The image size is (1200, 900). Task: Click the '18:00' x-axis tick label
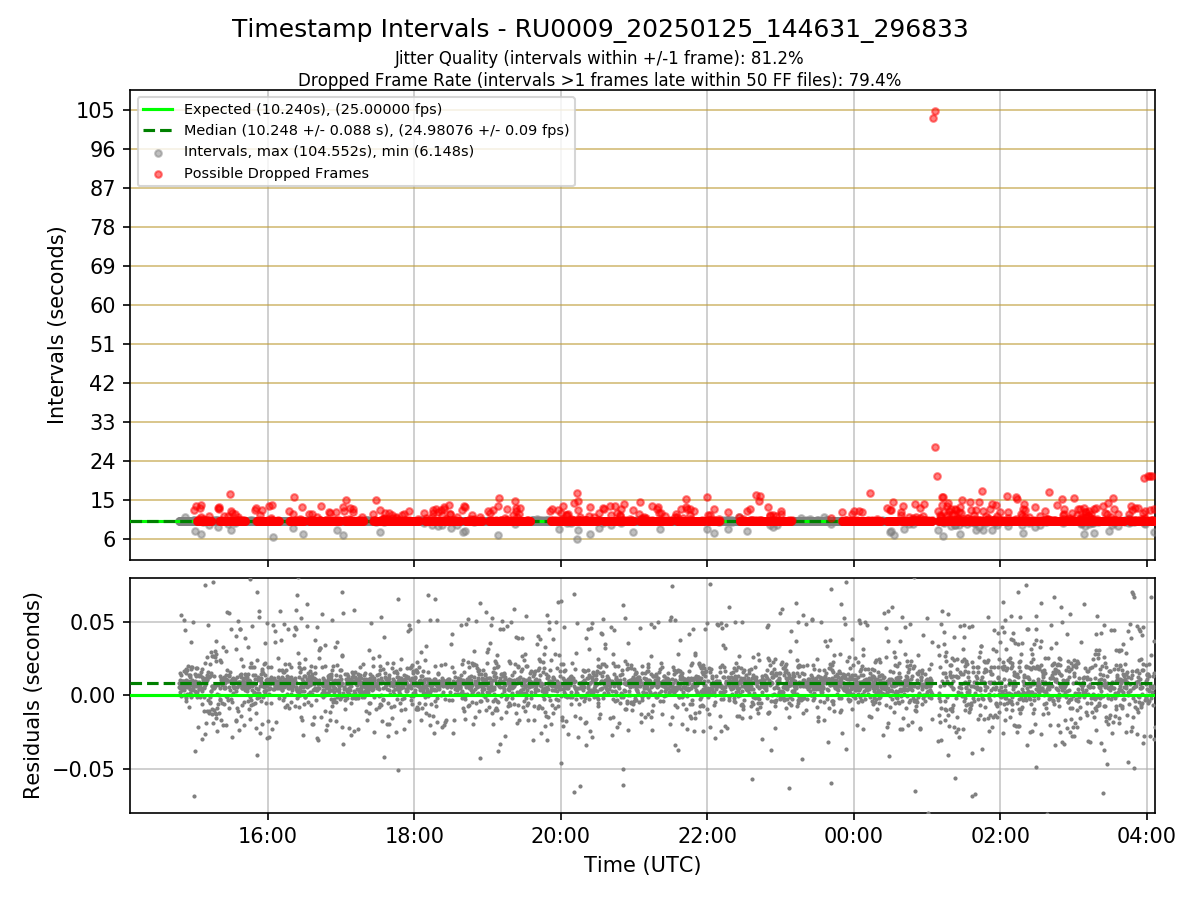click(x=414, y=836)
